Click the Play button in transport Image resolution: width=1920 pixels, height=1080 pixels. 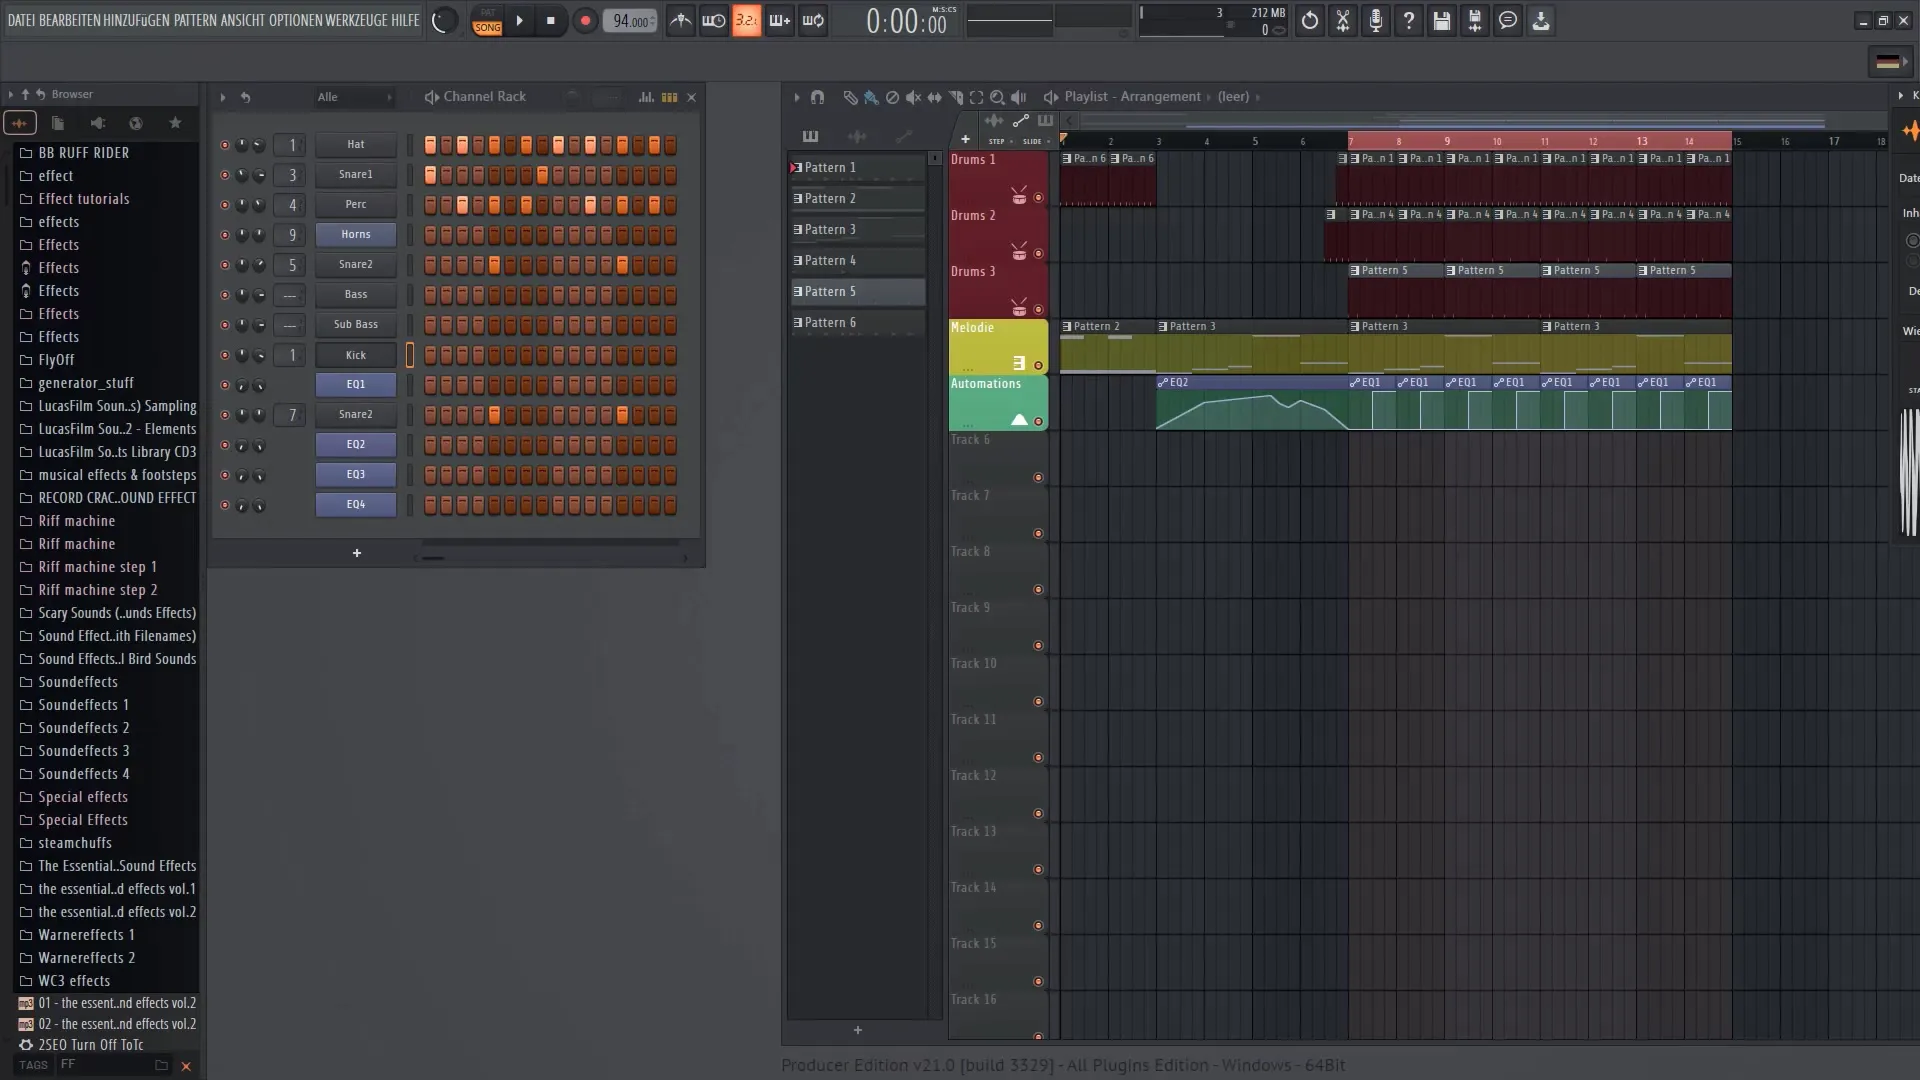point(520,20)
